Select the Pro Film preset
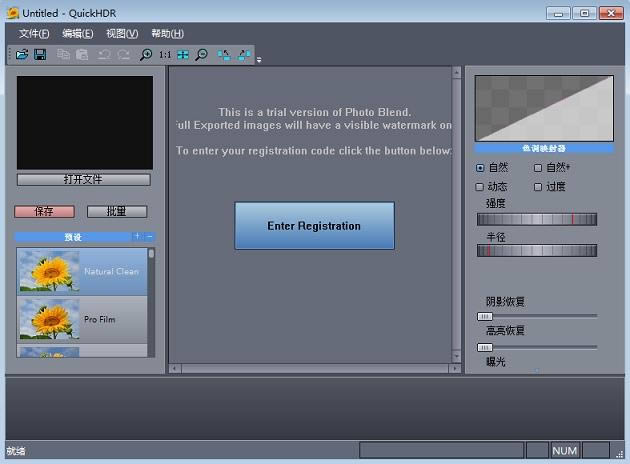 point(82,320)
